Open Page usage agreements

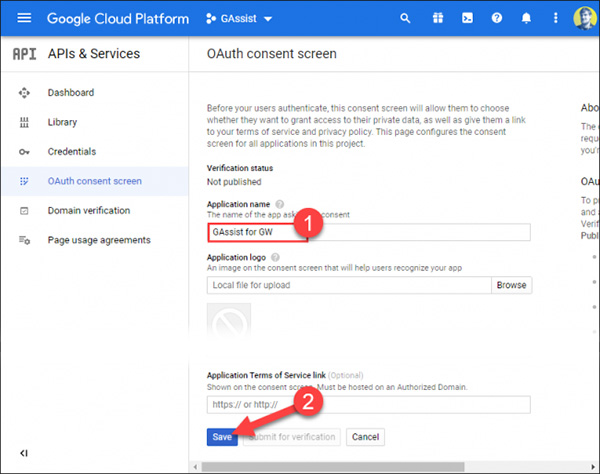click(x=98, y=240)
